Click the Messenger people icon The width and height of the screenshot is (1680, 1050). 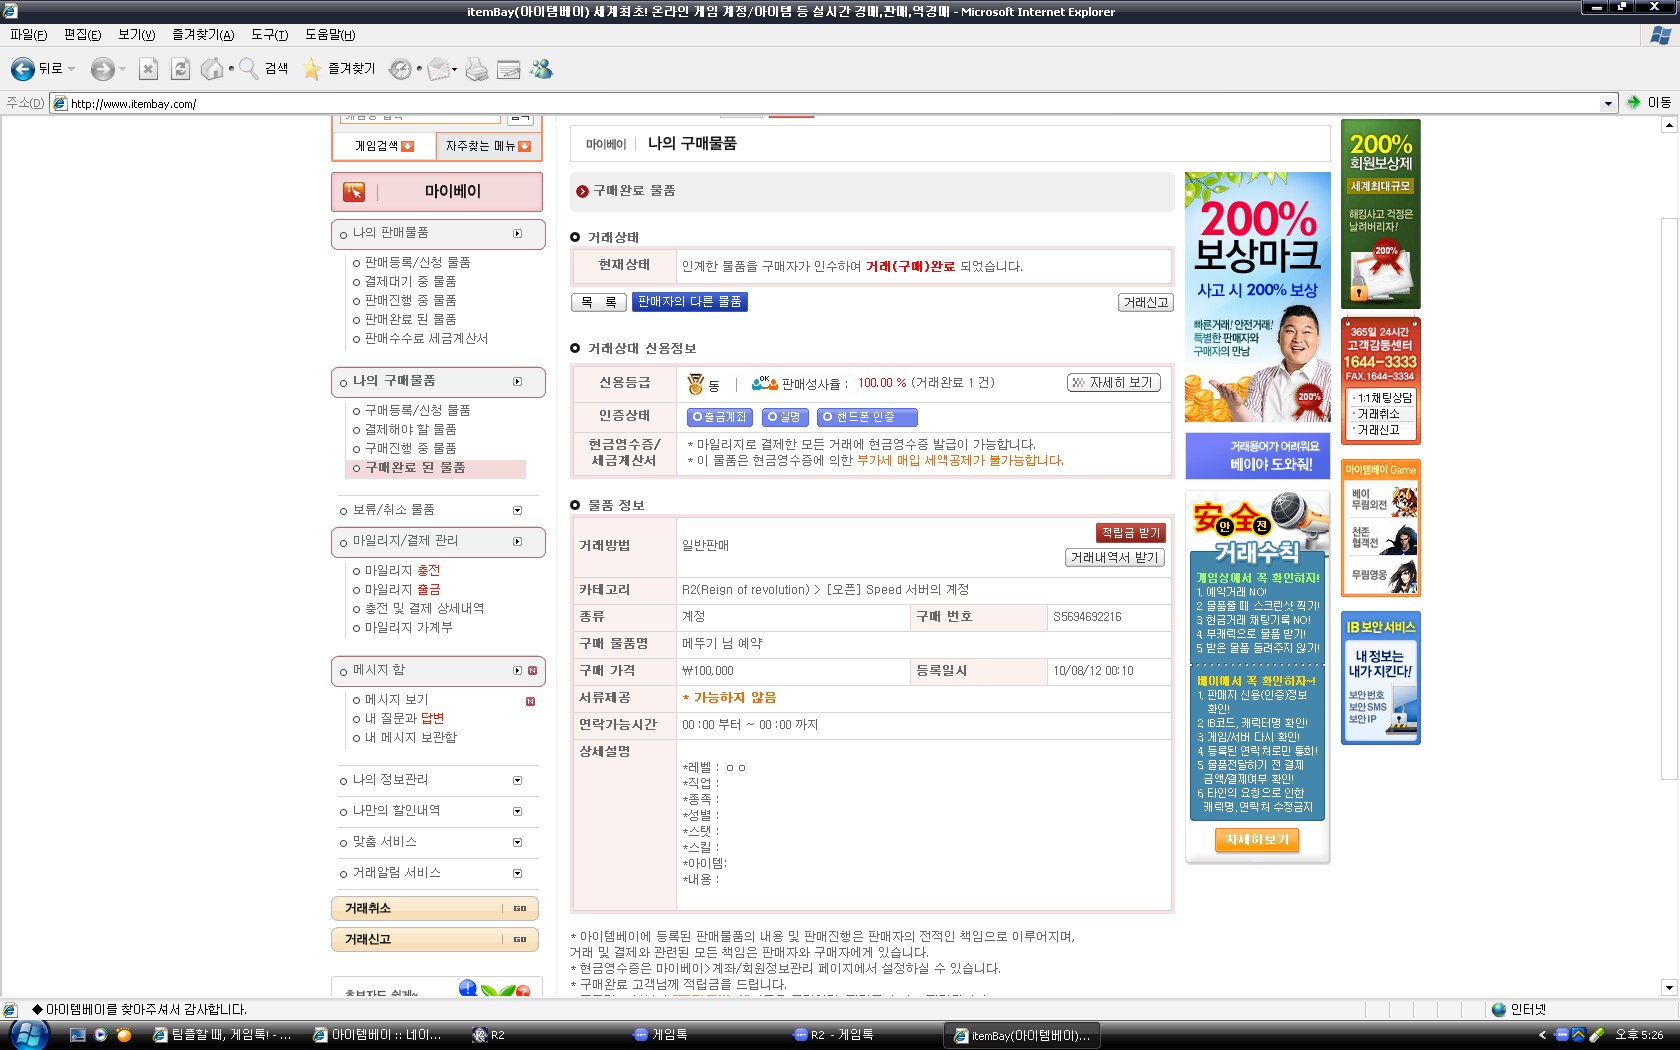pyautogui.click(x=541, y=69)
